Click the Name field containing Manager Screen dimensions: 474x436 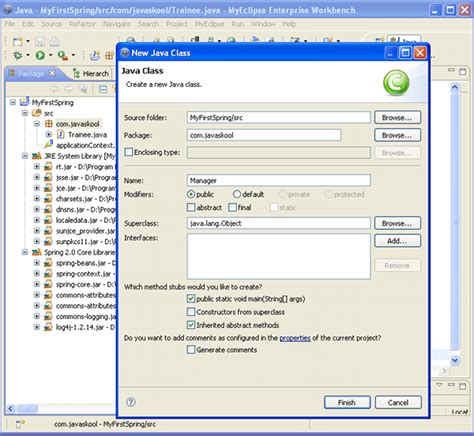point(279,180)
